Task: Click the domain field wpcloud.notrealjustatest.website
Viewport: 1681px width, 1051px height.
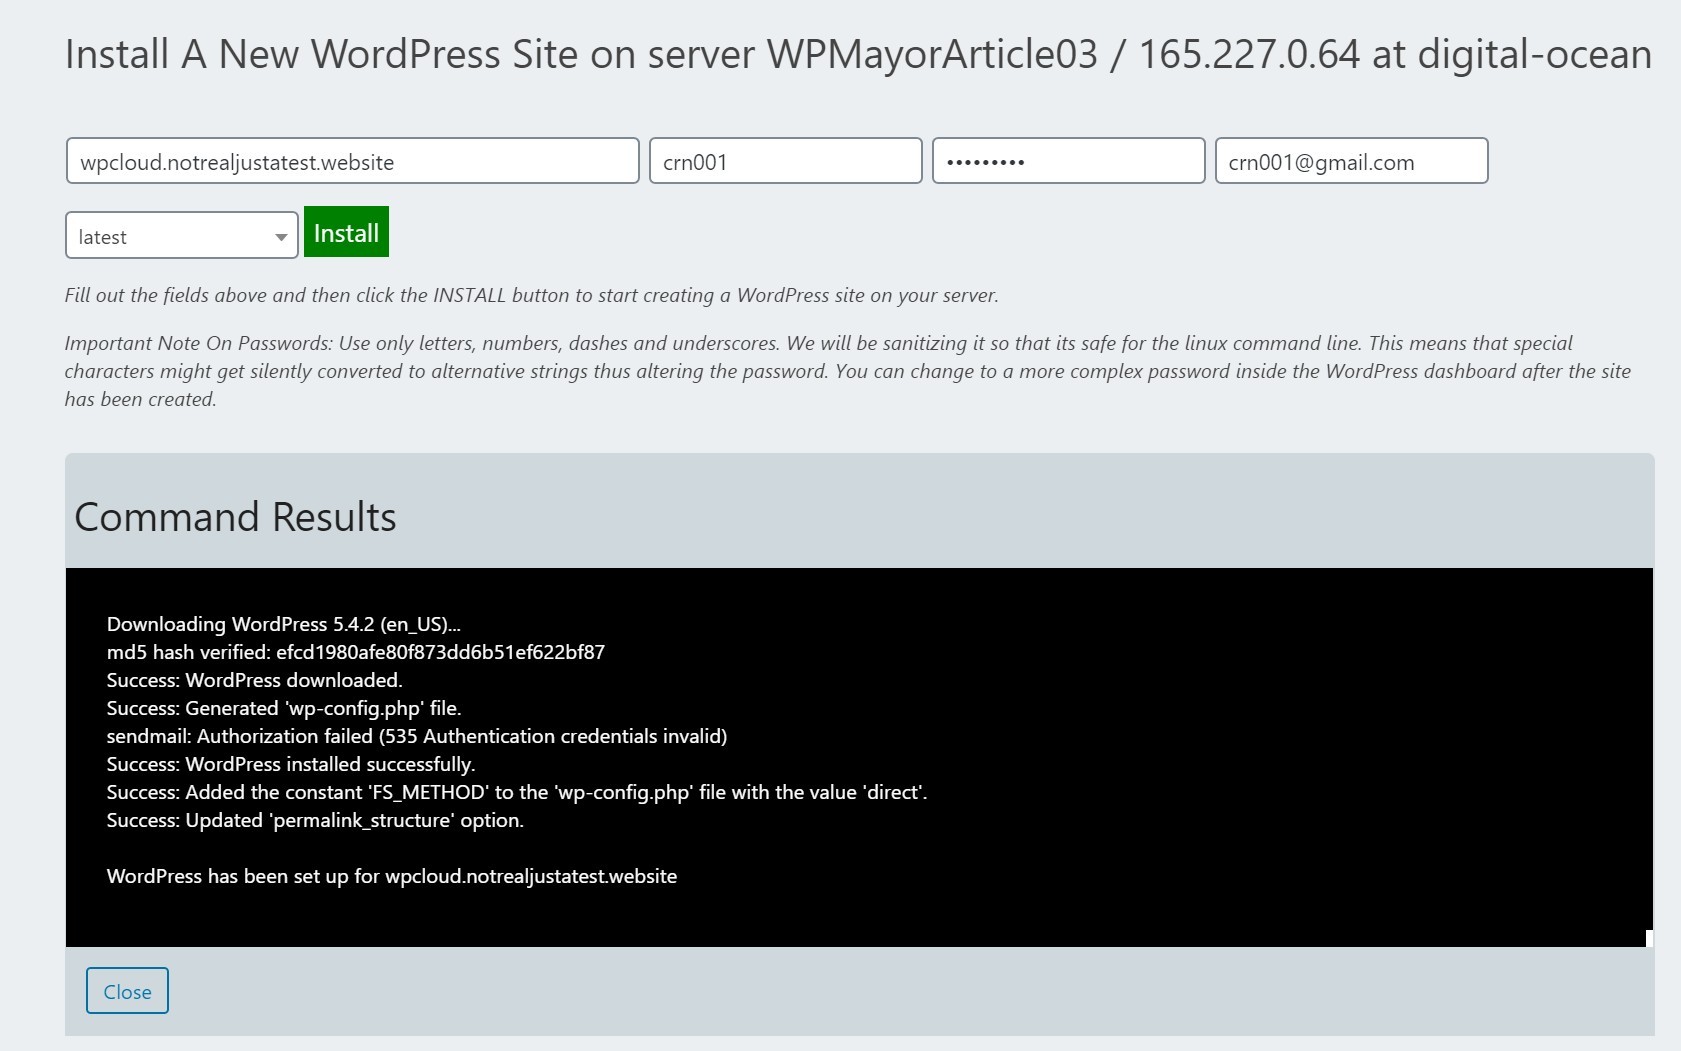Action: tap(352, 161)
